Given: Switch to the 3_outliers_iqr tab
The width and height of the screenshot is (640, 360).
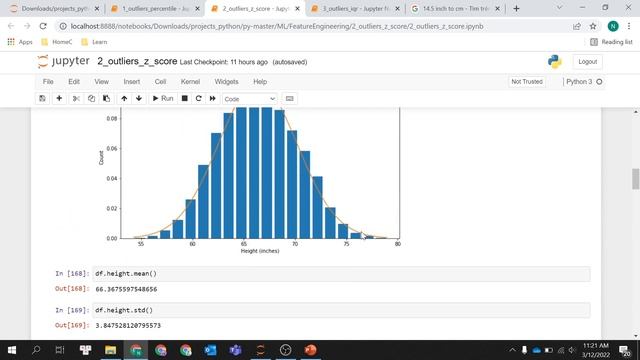Looking at the screenshot, I should [355, 9].
